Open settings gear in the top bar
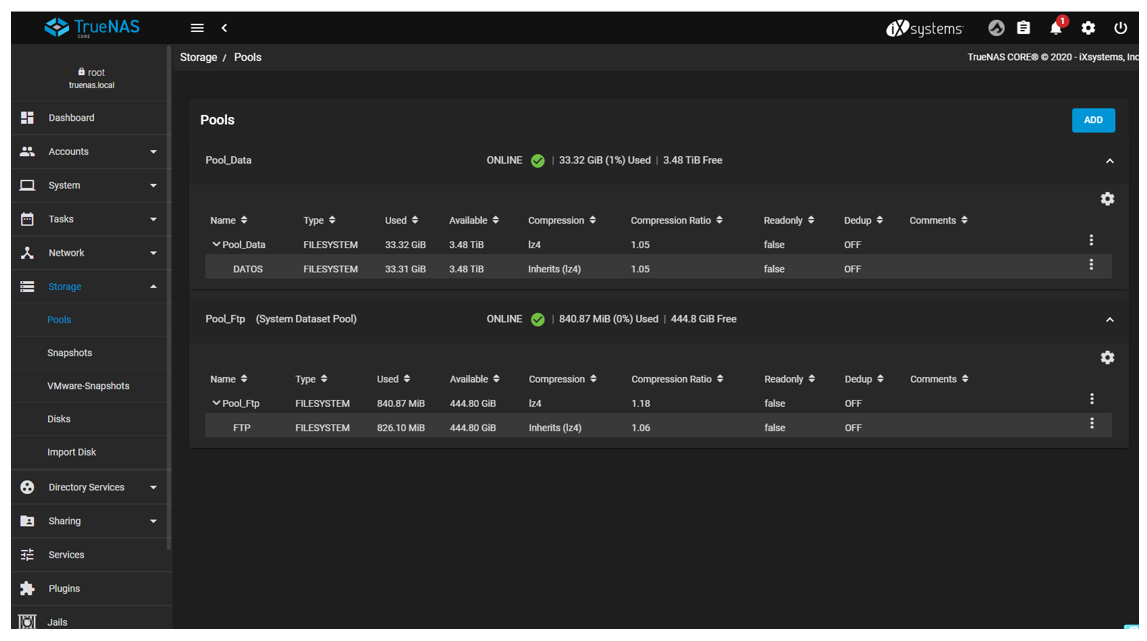The image size is (1147, 641). (1088, 28)
